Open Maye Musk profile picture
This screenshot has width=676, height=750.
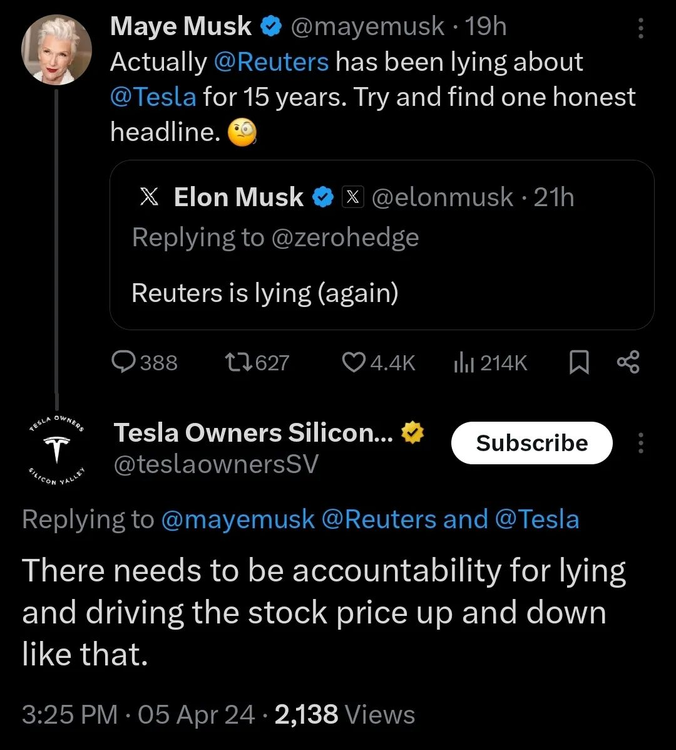(x=56, y=50)
